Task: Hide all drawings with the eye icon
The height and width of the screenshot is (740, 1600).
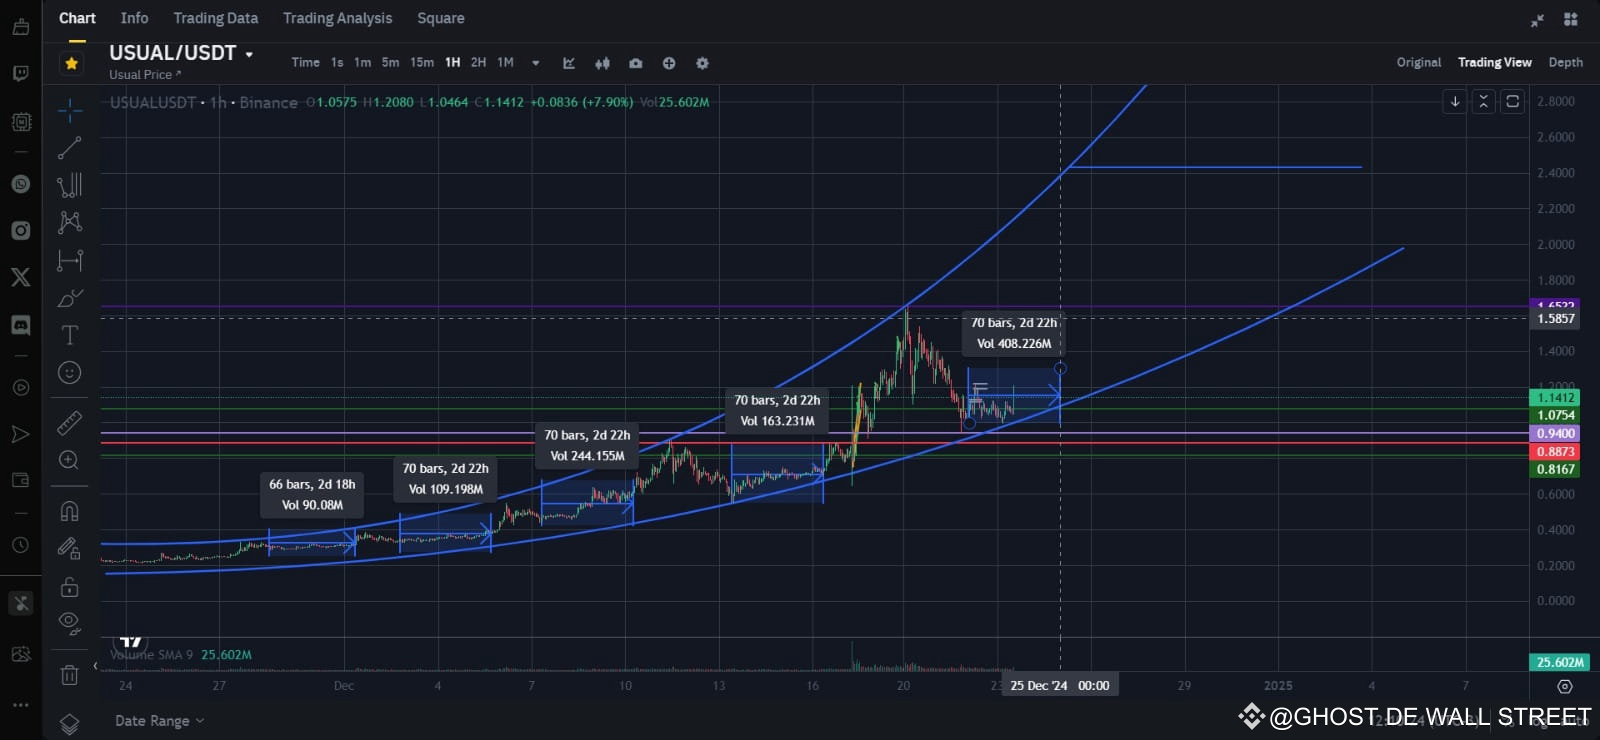Action: 69,623
